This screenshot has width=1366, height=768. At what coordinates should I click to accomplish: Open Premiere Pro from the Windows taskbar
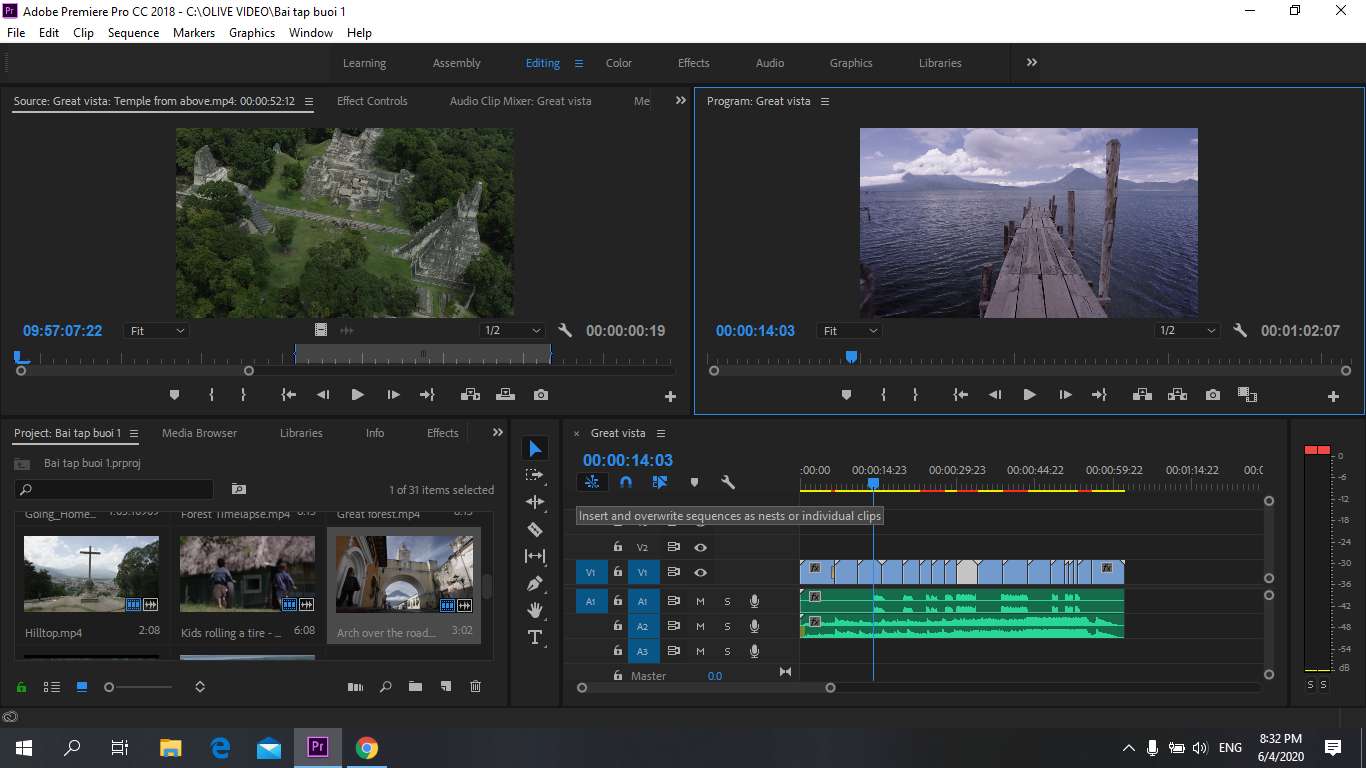[x=318, y=747]
